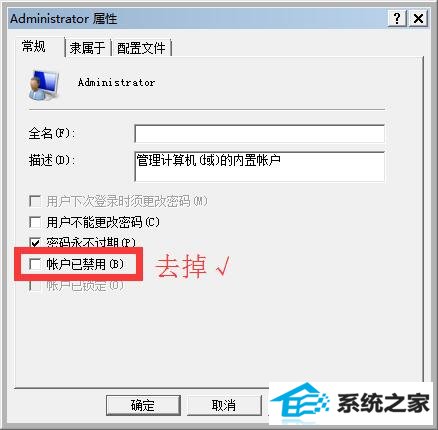Screen dimensions: 438x430
Task: Toggle 用户下次登录时须更改密码 checkbox
Action: [35, 201]
